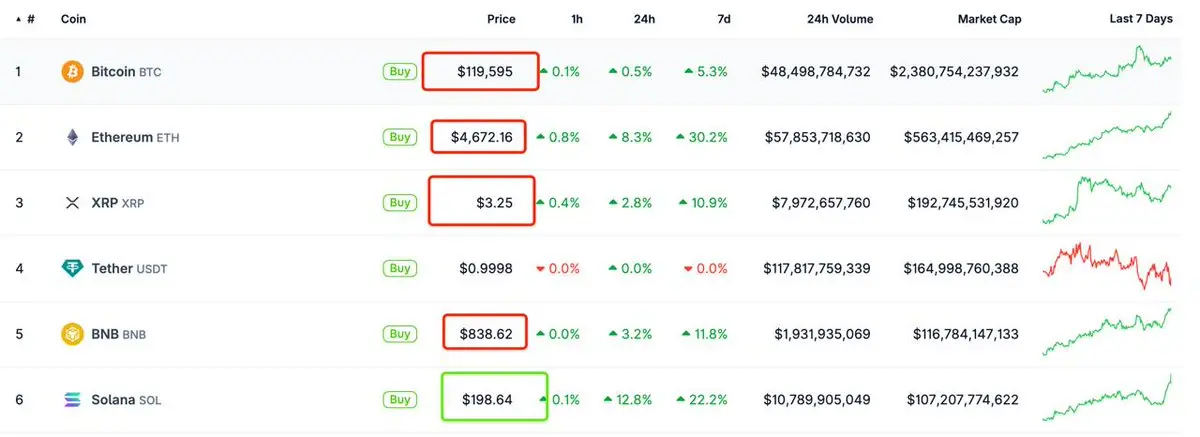Open Tether's red 7-day sparkline chart
The image size is (1200, 437).
1107,265
